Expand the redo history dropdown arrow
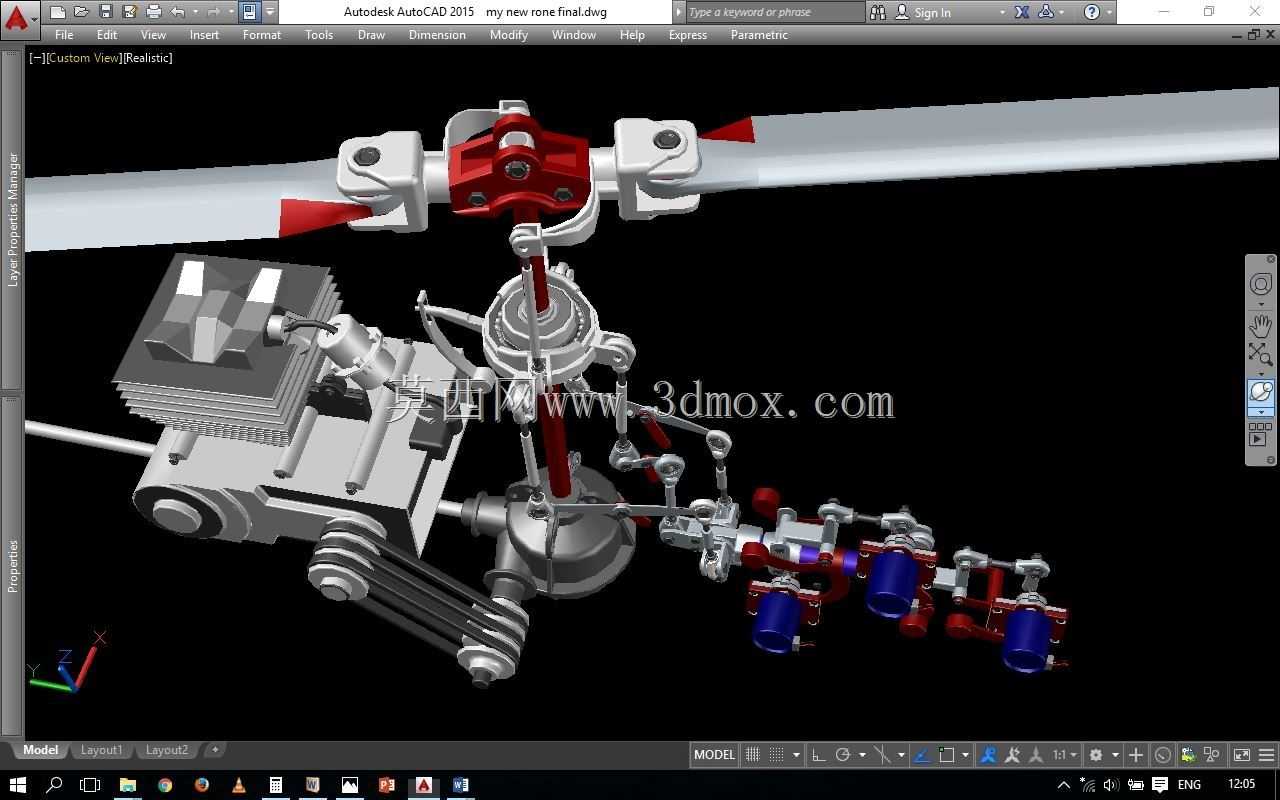The width and height of the screenshot is (1280, 800). (x=230, y=12)
